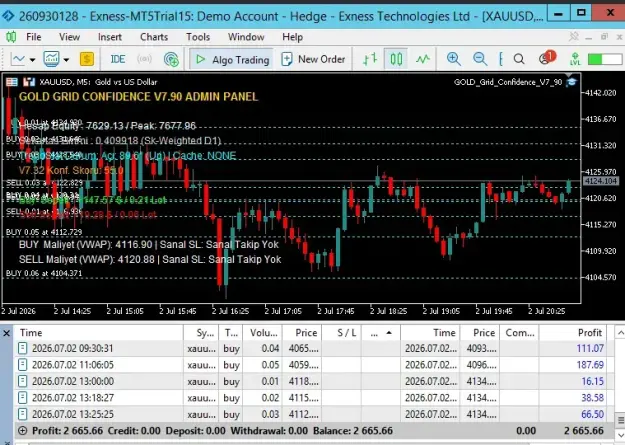Click the BUY 0.05 at 4112.729 order label
The height and width of the screenshot is (445, 625).
44,232
